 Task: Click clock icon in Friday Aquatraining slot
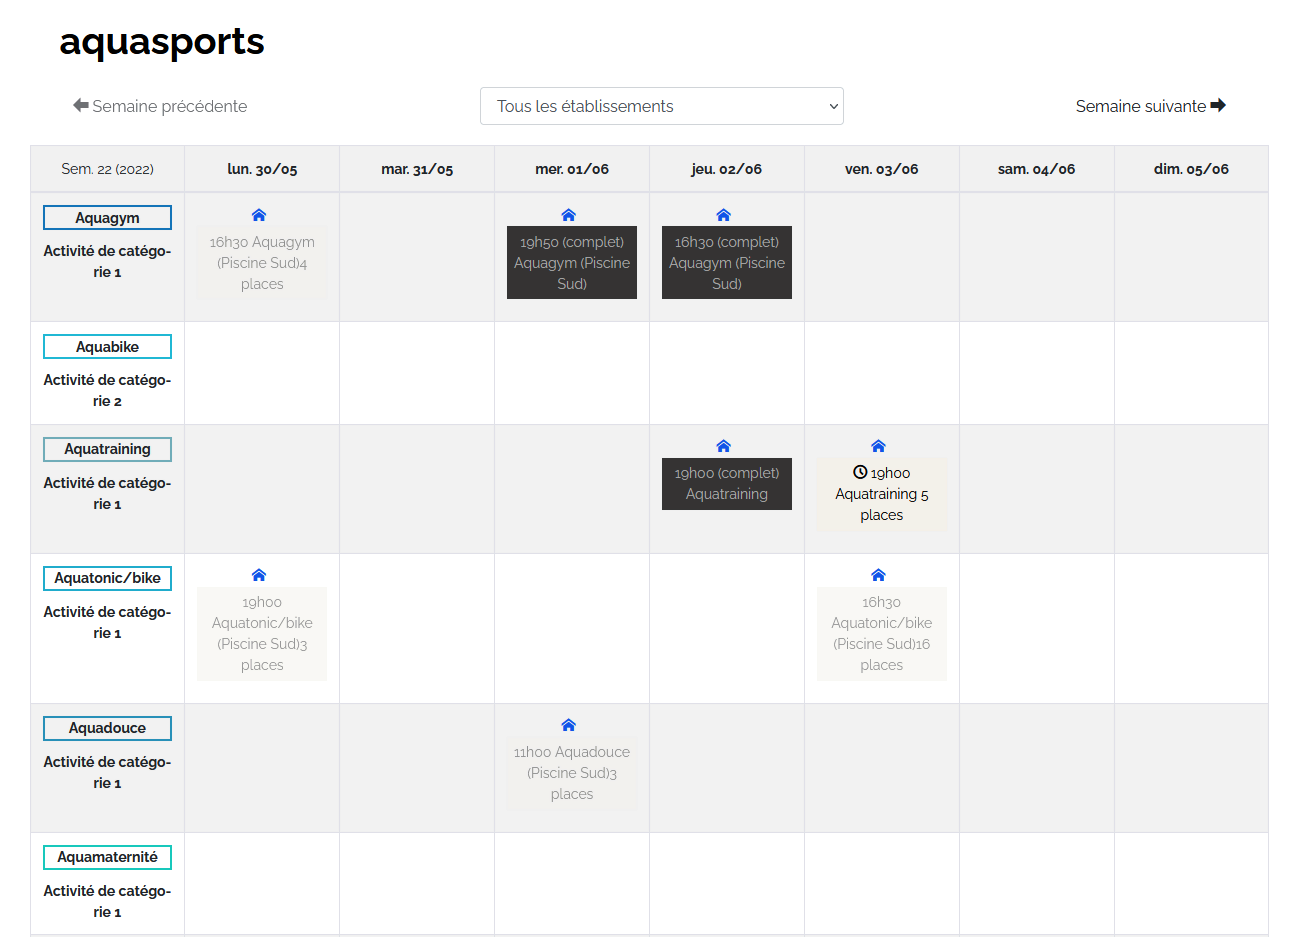click(860, 472)
